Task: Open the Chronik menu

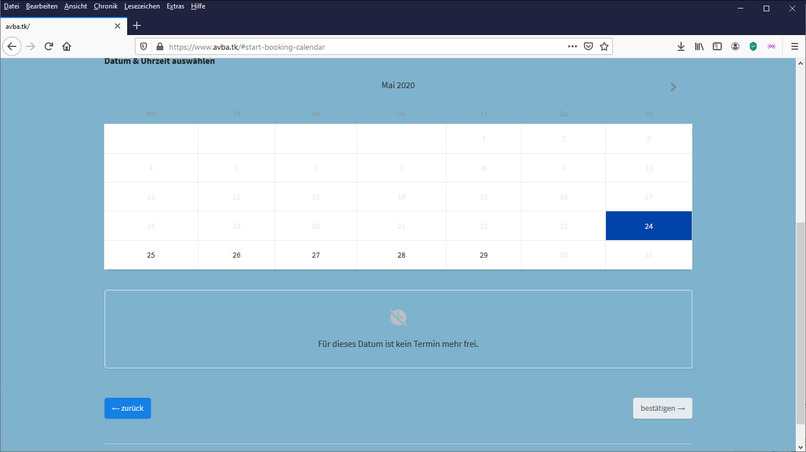Action: pyautogui.click(x=105, y=6)
